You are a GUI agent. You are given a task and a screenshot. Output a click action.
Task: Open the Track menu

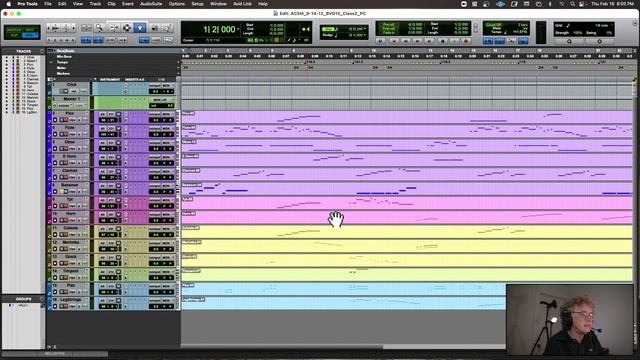click(x=95, y=4)
